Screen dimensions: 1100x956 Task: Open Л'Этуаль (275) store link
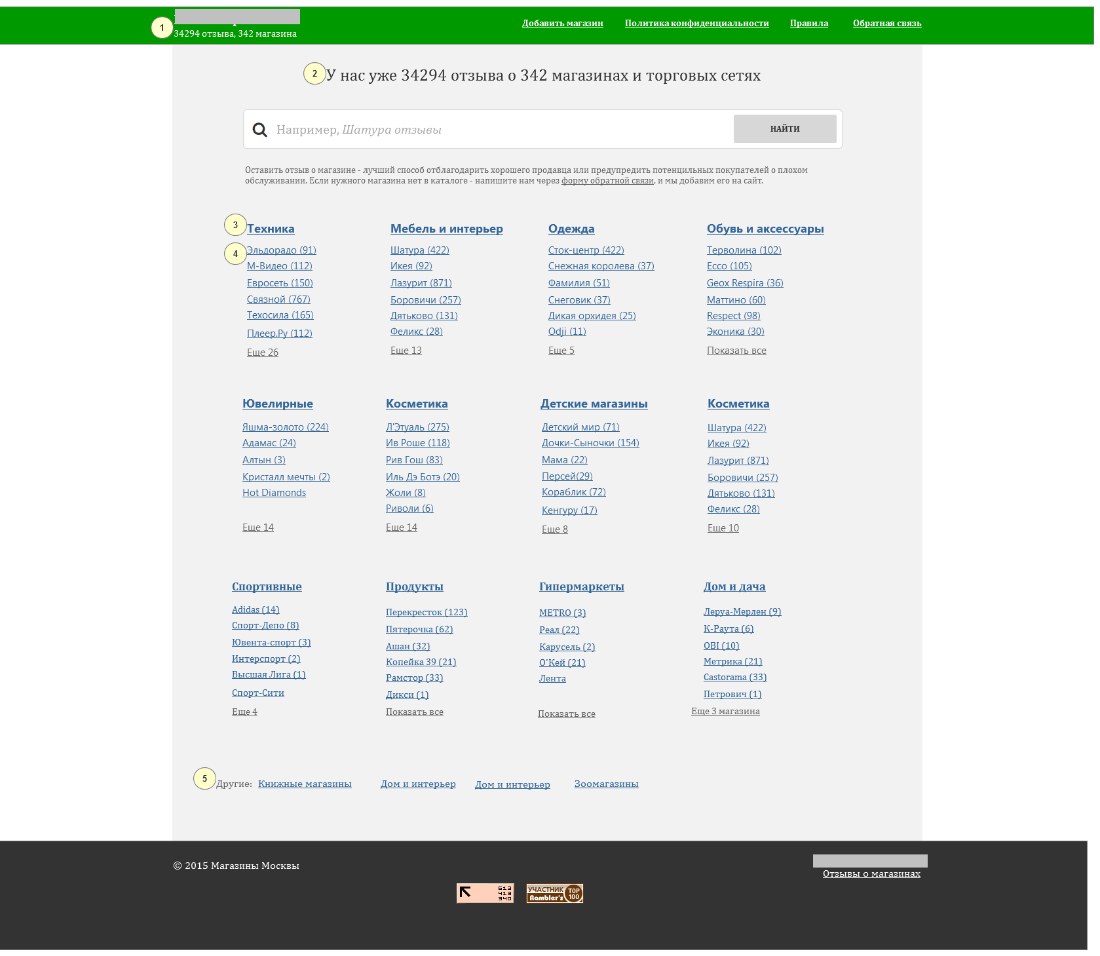[x=417, y=426]
